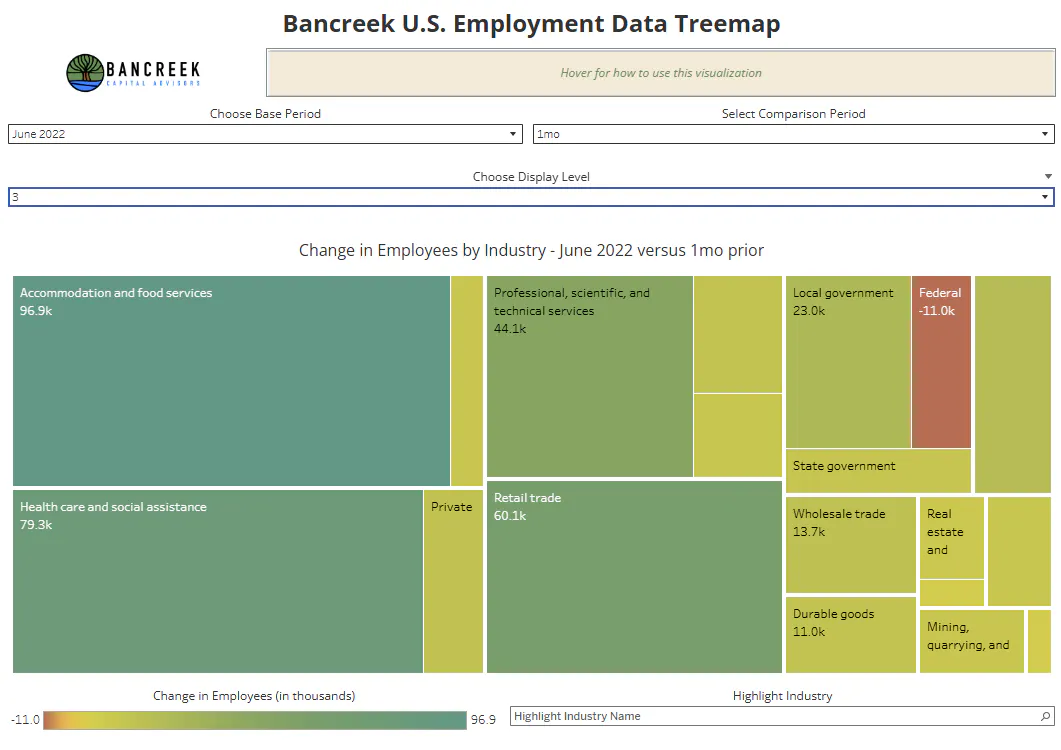The image size is (1061, 750).
Task: Click in the Highlight Industry Name input
Action: click(775, 716)
